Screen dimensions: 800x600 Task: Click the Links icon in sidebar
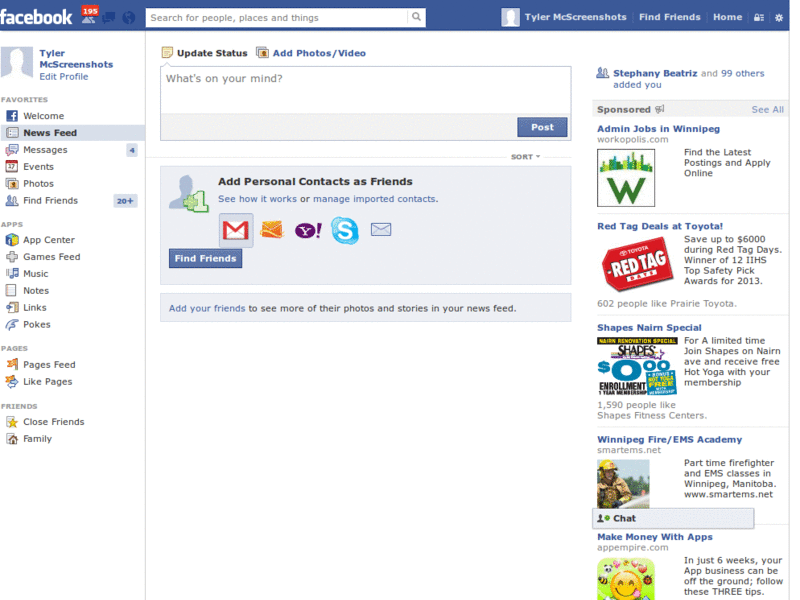point(12,307)
